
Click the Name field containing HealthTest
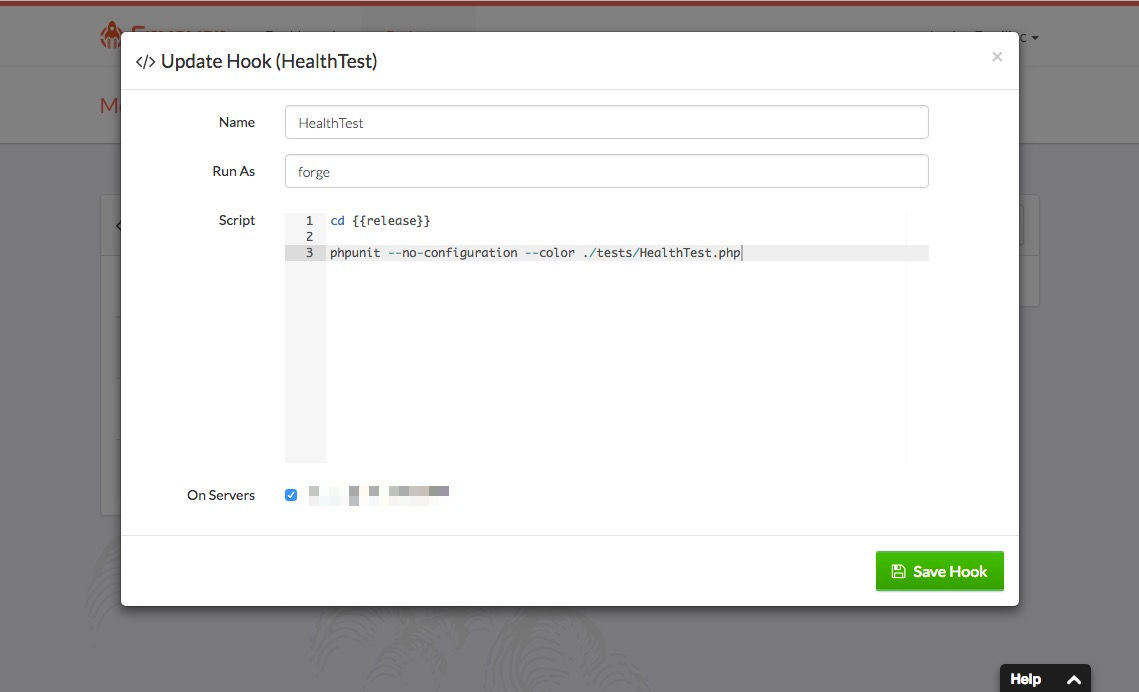tap(607, 122)
